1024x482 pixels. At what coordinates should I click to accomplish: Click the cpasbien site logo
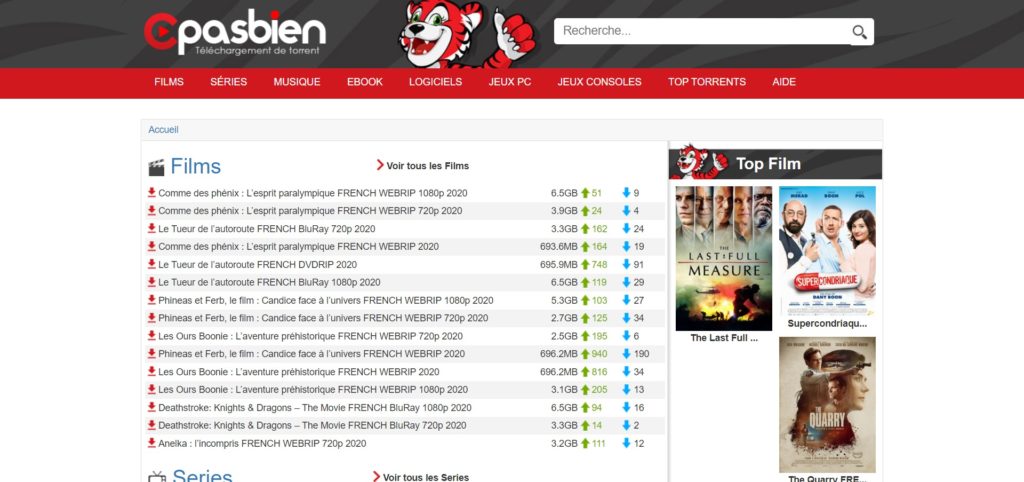pos(235,33)
